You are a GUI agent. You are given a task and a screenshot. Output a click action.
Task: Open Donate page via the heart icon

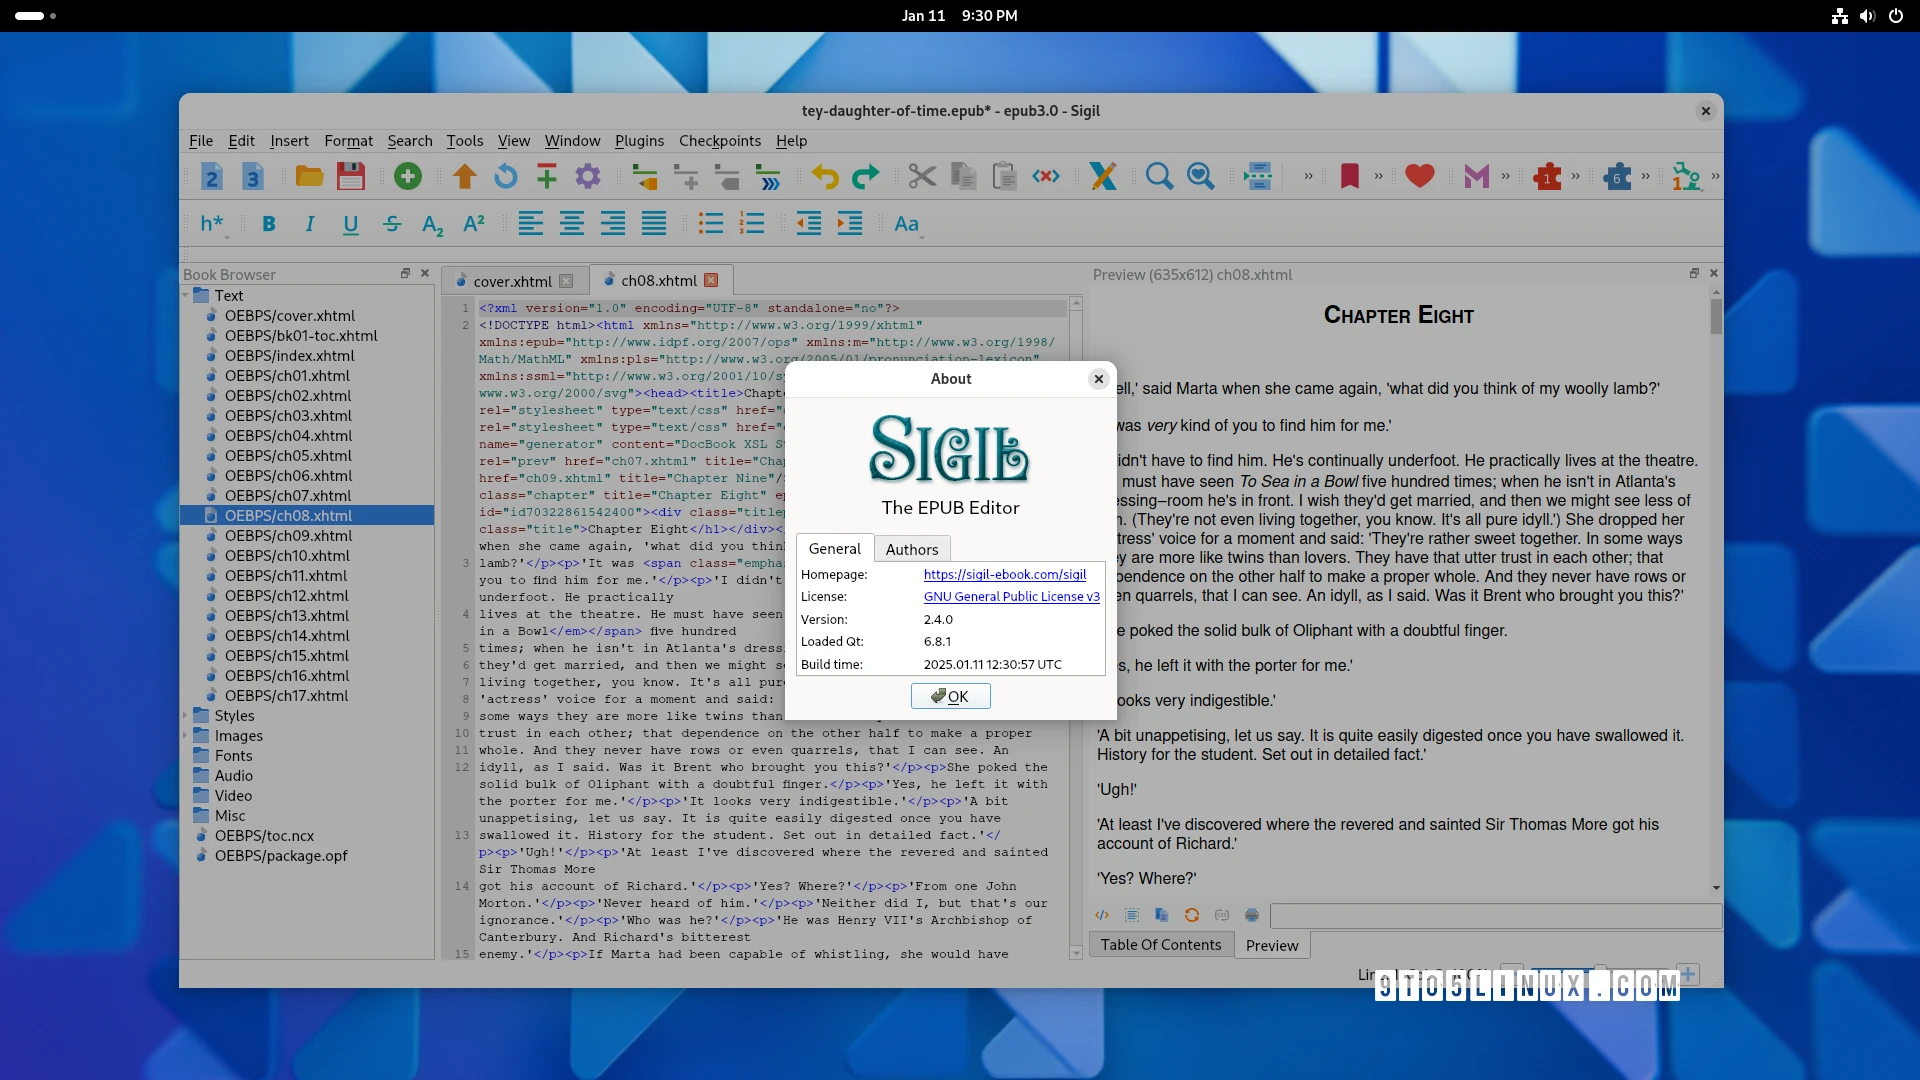tap(1421, 176)
